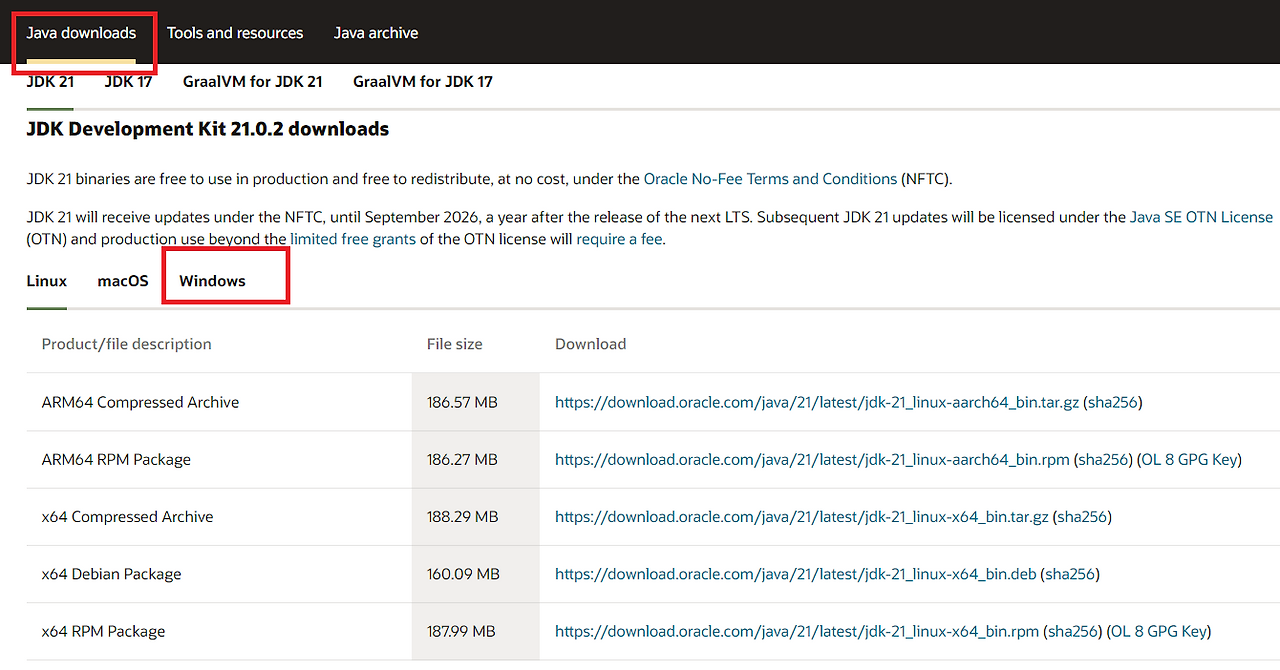This screenshot has width=1280, height=670.
Task: Switch to GraalVM for JDK 17
Action: 423,81
